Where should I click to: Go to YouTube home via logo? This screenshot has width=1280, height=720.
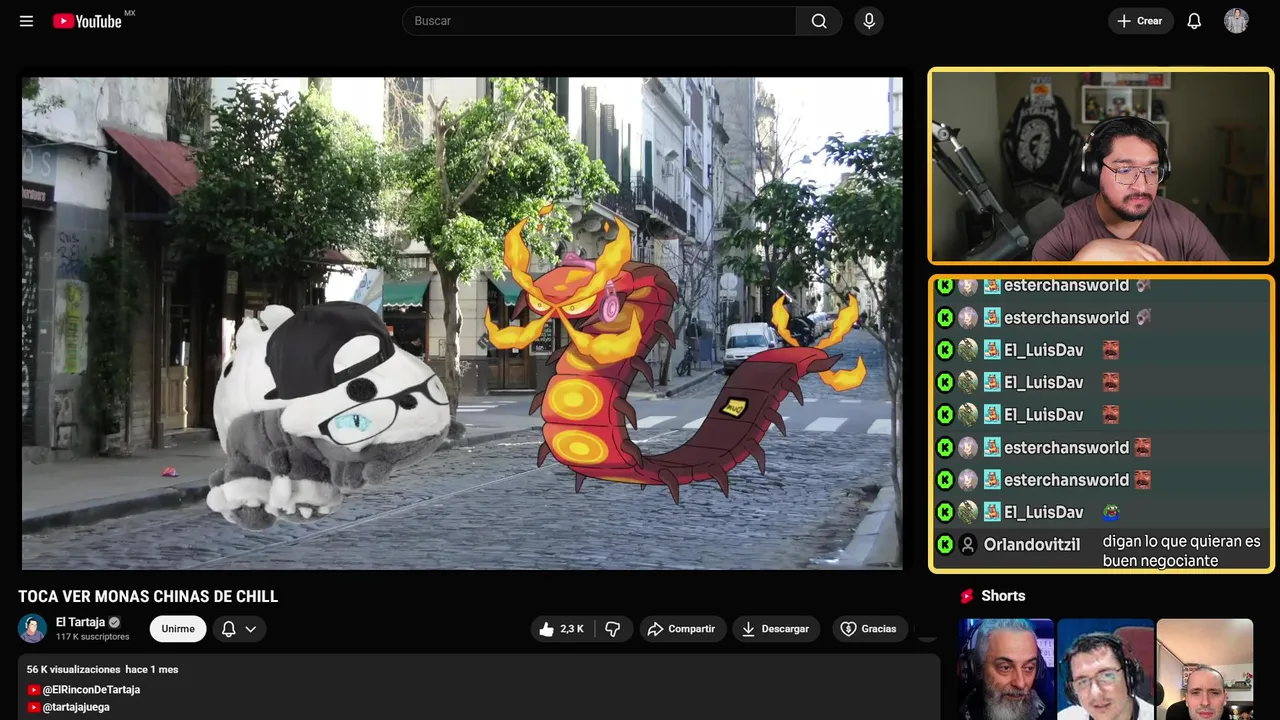coord(87,21)
